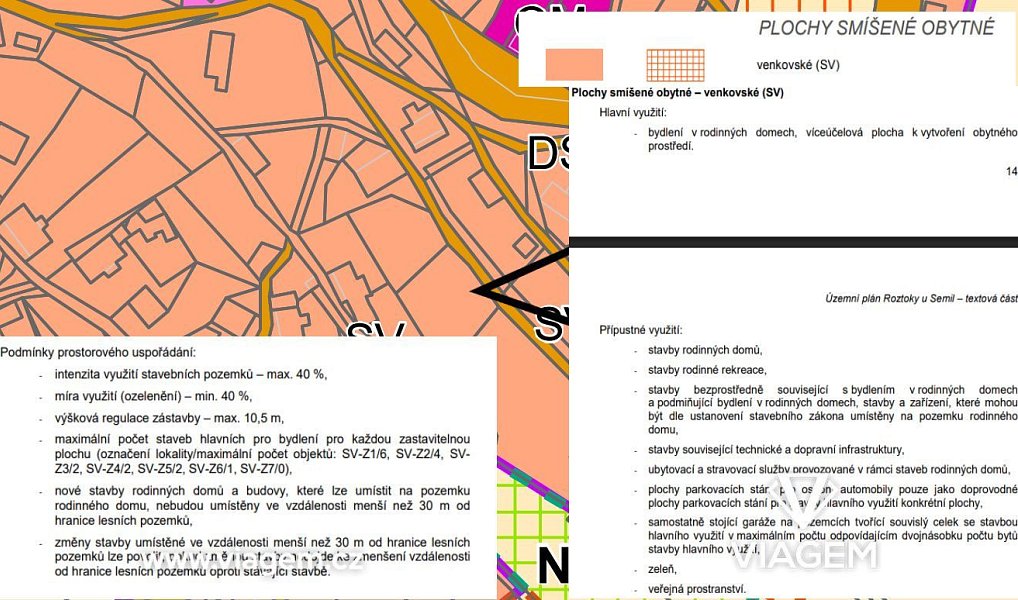Click the 'DS' label on the map
Image resolution: width=1018 pixels, height=600 pixels.
pyautogui.click(x=548, y=153)
